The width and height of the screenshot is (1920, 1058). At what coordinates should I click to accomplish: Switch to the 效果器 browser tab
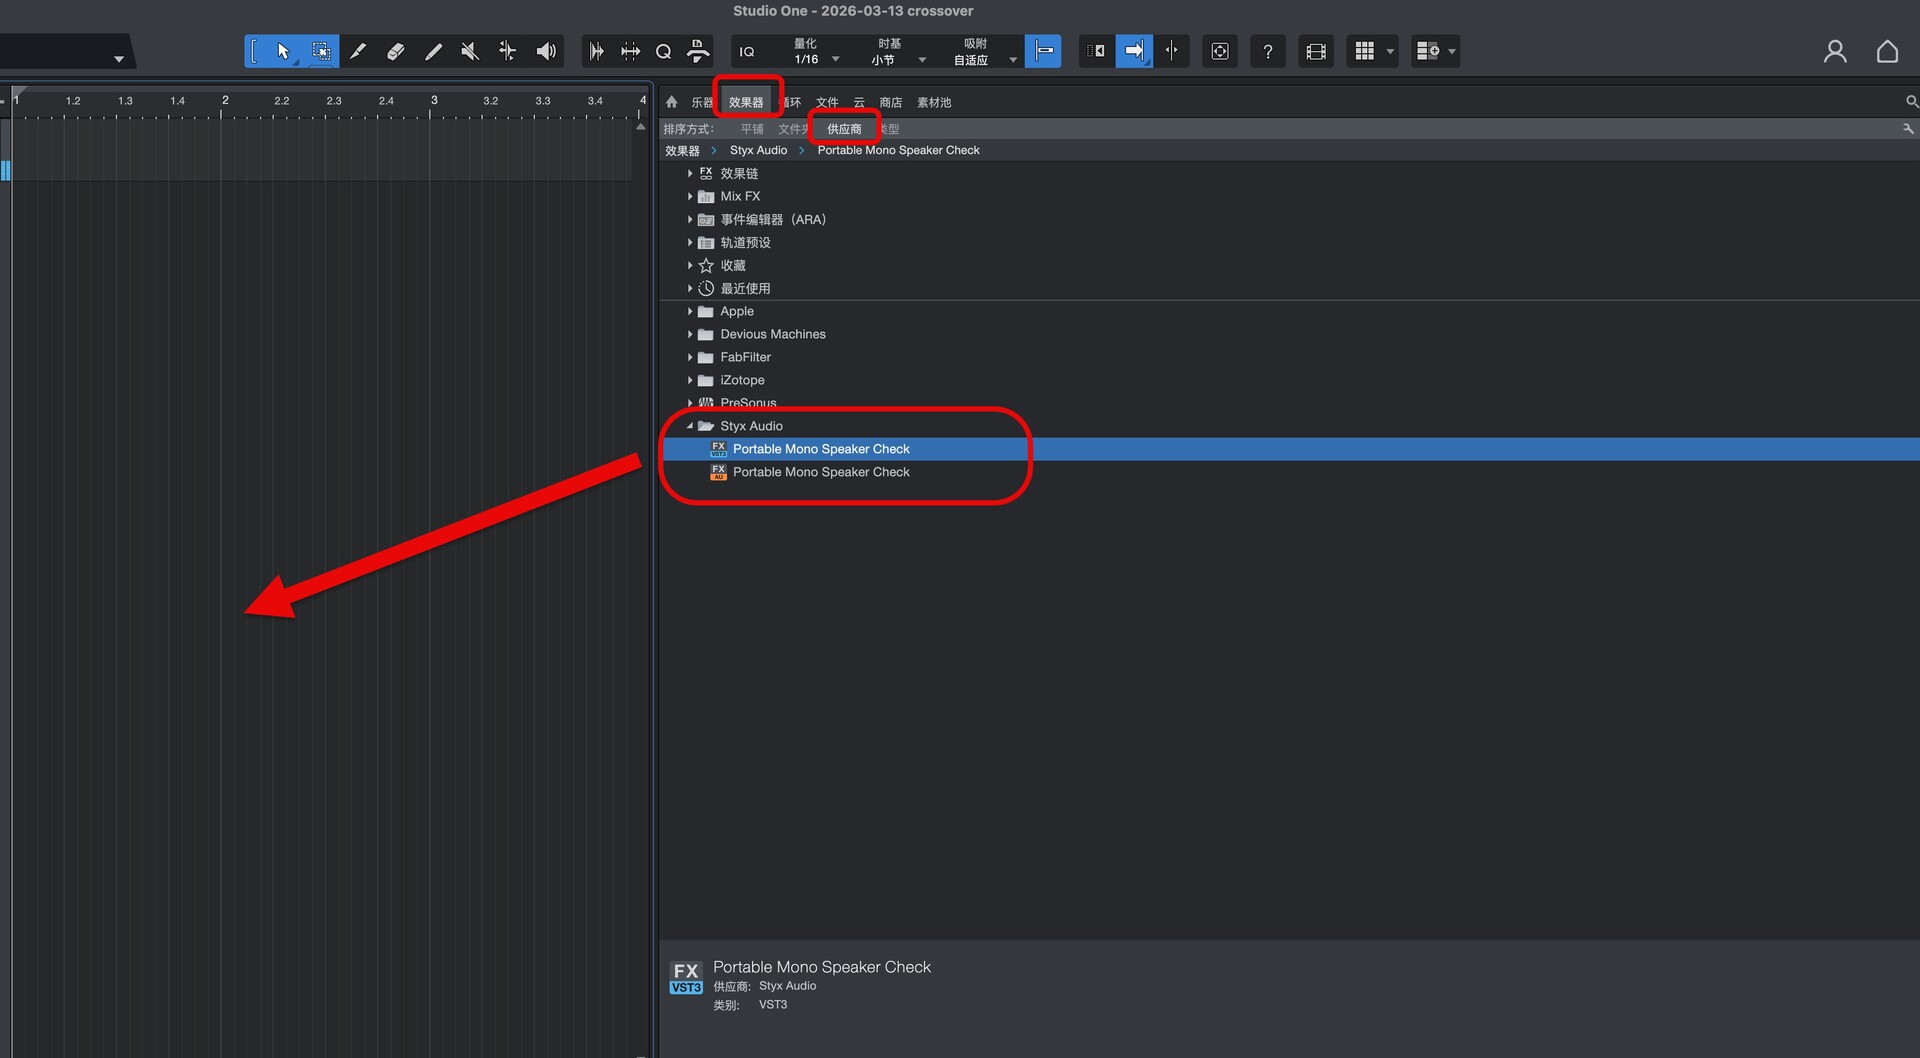pos(746,102)
